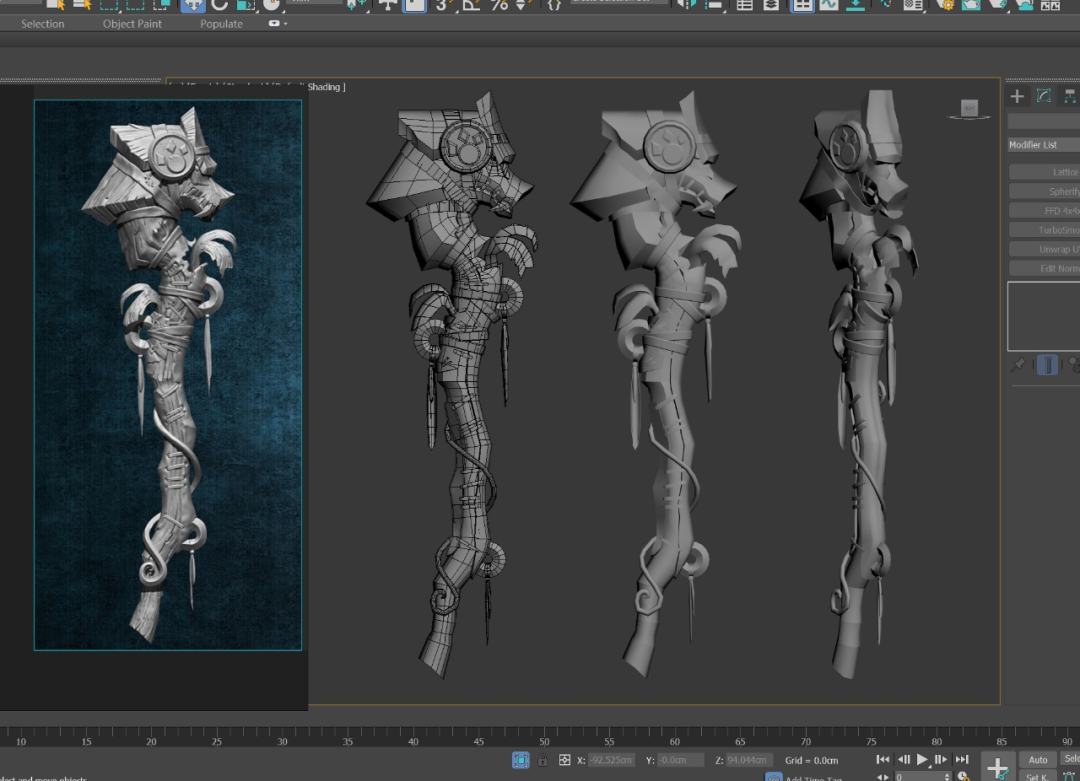
Task: Enable Auto key mode
Action: tap(1038, 760)
